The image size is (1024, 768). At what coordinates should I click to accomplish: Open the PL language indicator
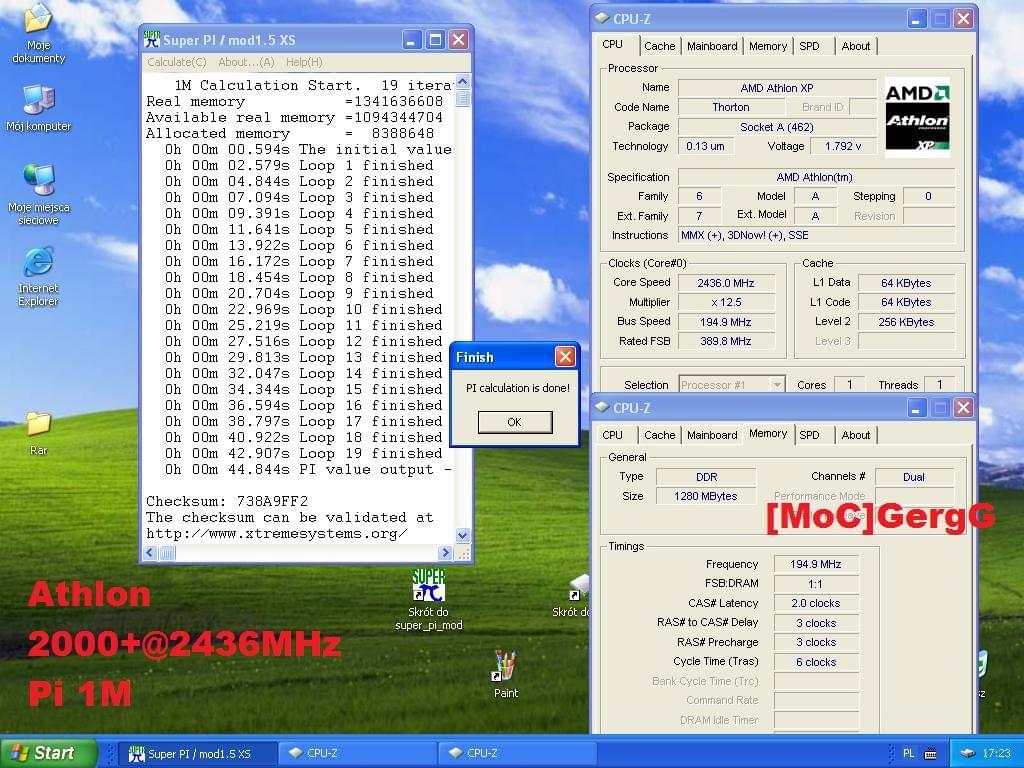[x=908, y=754]
